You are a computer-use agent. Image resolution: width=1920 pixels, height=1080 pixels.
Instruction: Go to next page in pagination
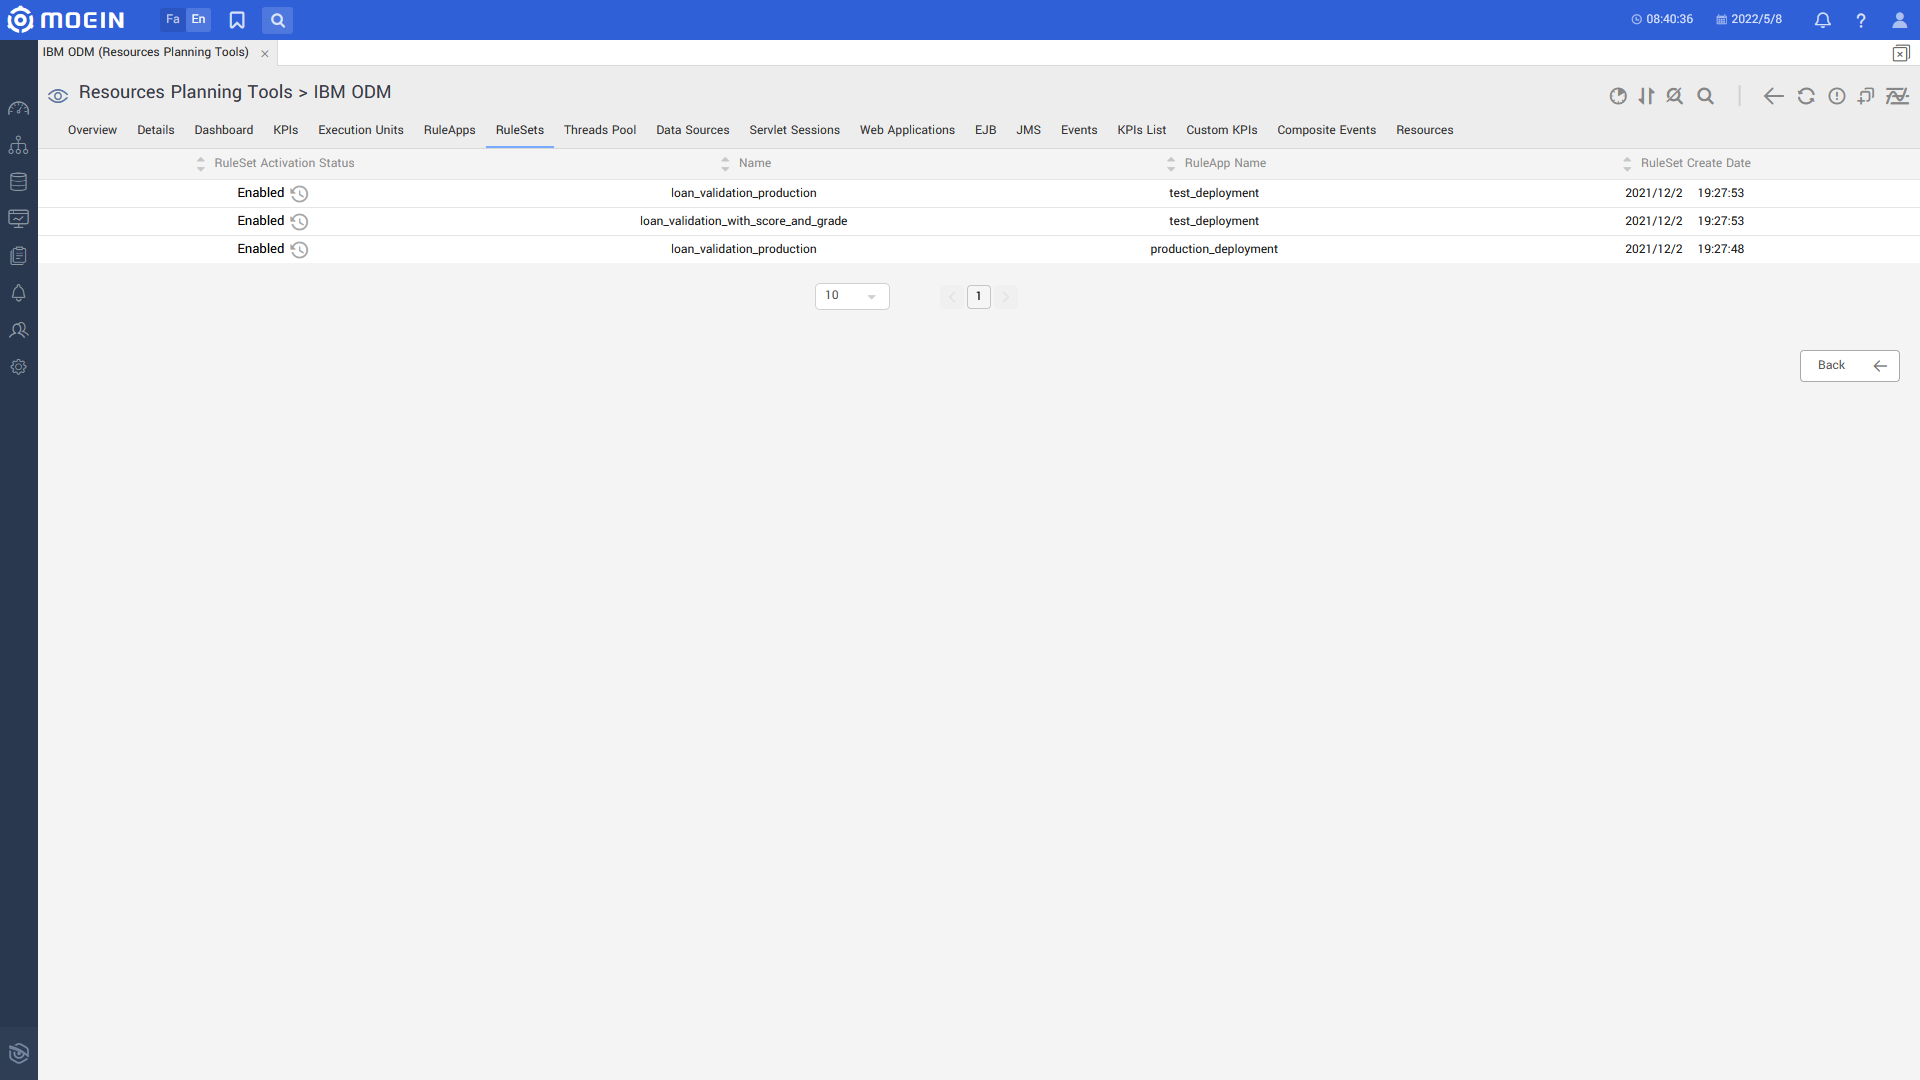click(1006, 297)
